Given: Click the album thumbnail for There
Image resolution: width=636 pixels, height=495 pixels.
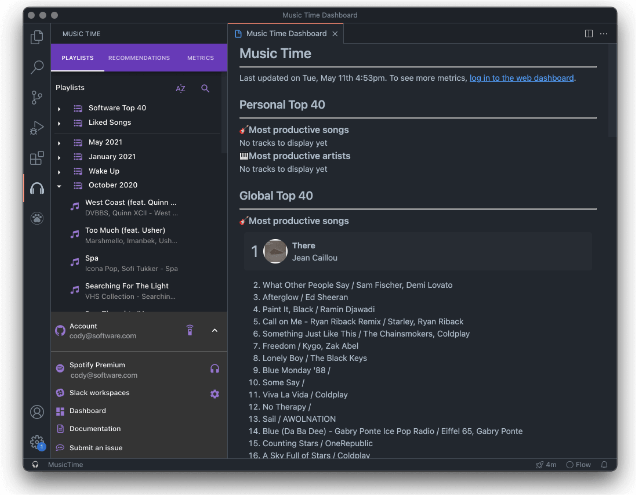Looking at the screenshot, I should pyautogui.click(x=275, y=251).
